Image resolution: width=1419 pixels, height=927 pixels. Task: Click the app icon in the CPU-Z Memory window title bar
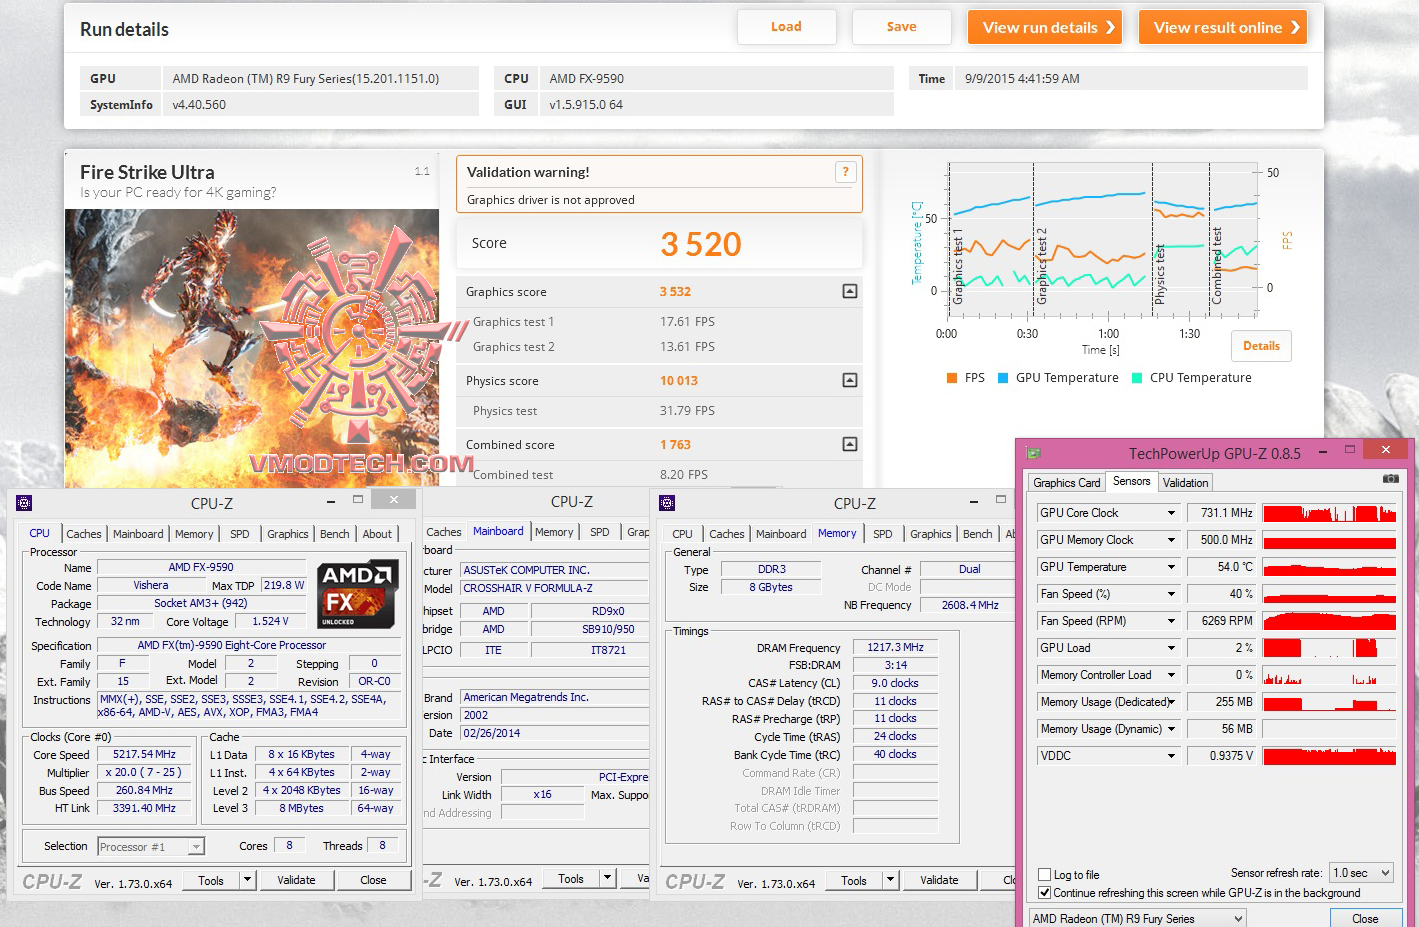[x=668, y=503]
